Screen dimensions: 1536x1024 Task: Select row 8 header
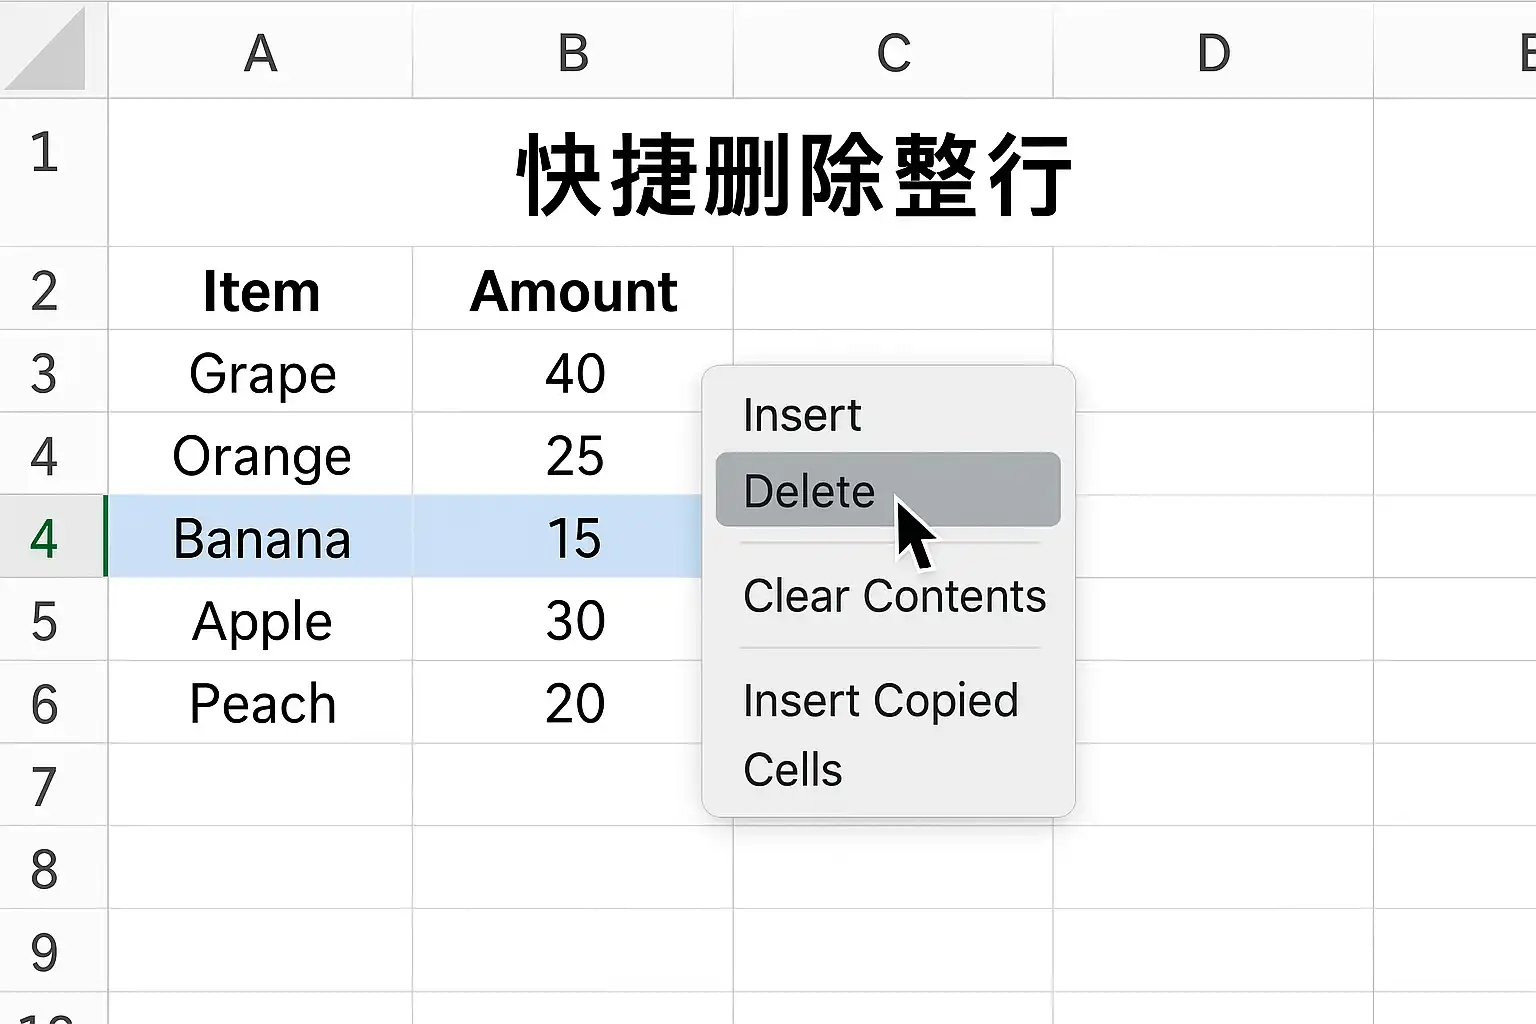[53, 868]
